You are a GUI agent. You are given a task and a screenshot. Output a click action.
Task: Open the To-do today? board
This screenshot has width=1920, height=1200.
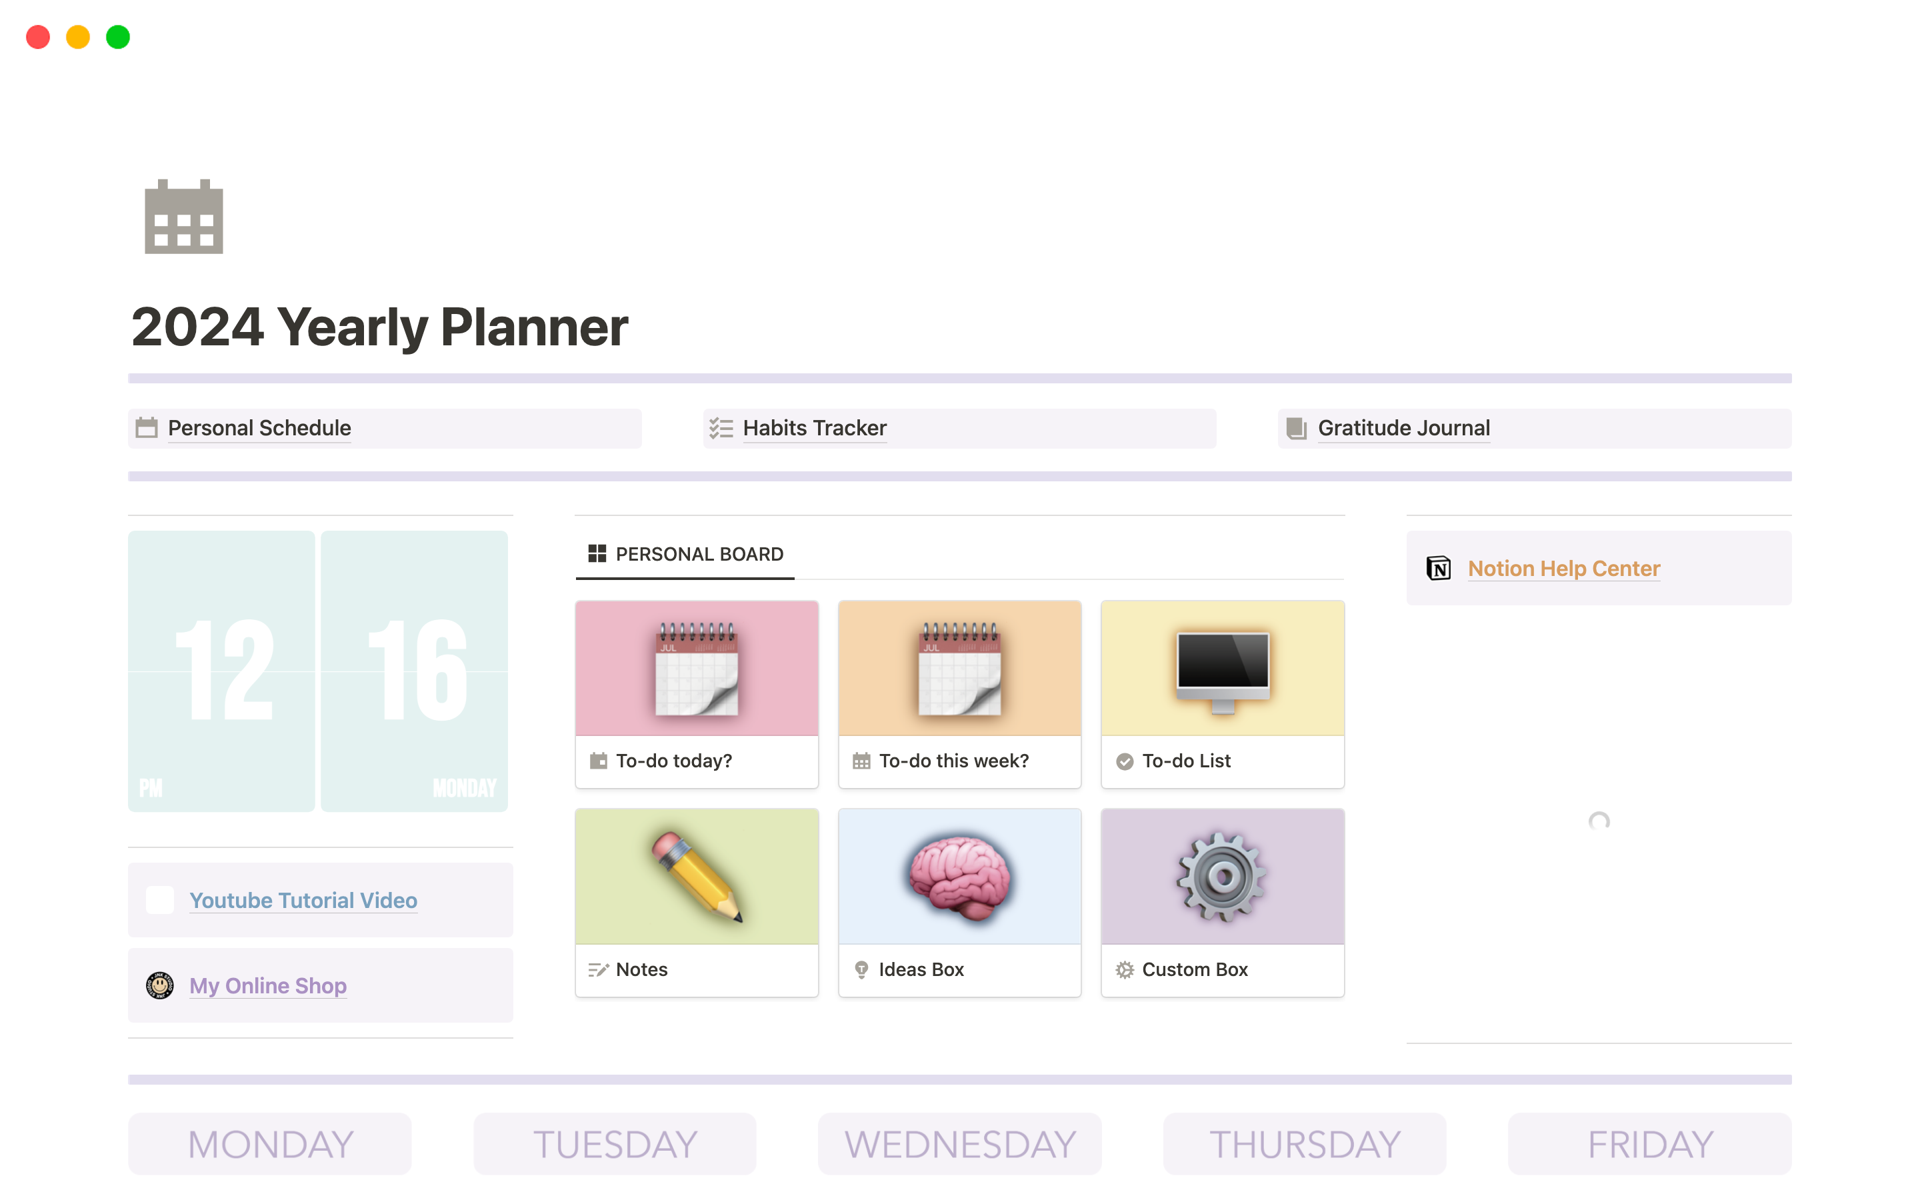pyautogui.click(x=697, y=691)
